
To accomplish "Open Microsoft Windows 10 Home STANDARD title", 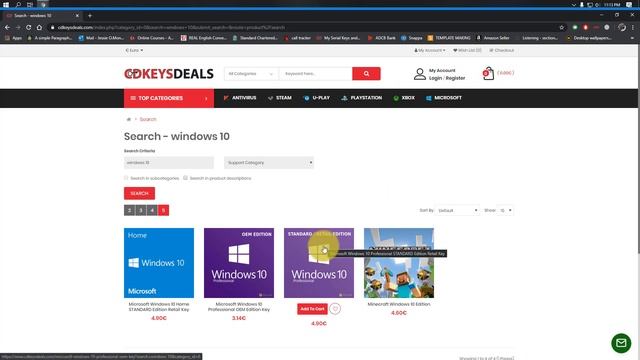I will (159, 307).
